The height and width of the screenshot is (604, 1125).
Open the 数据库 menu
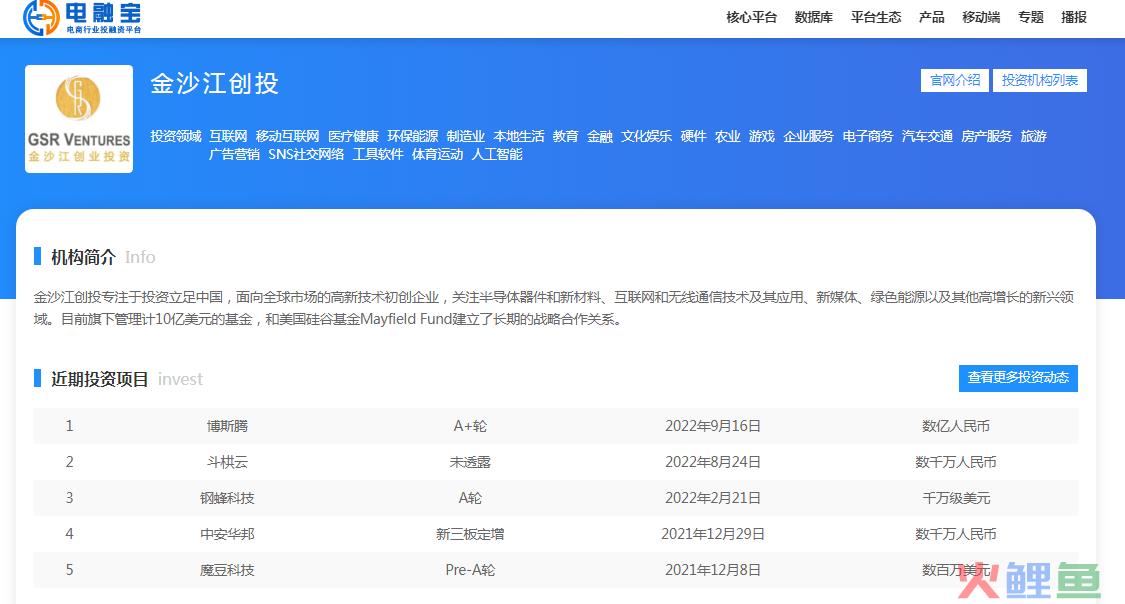(814, 17)
